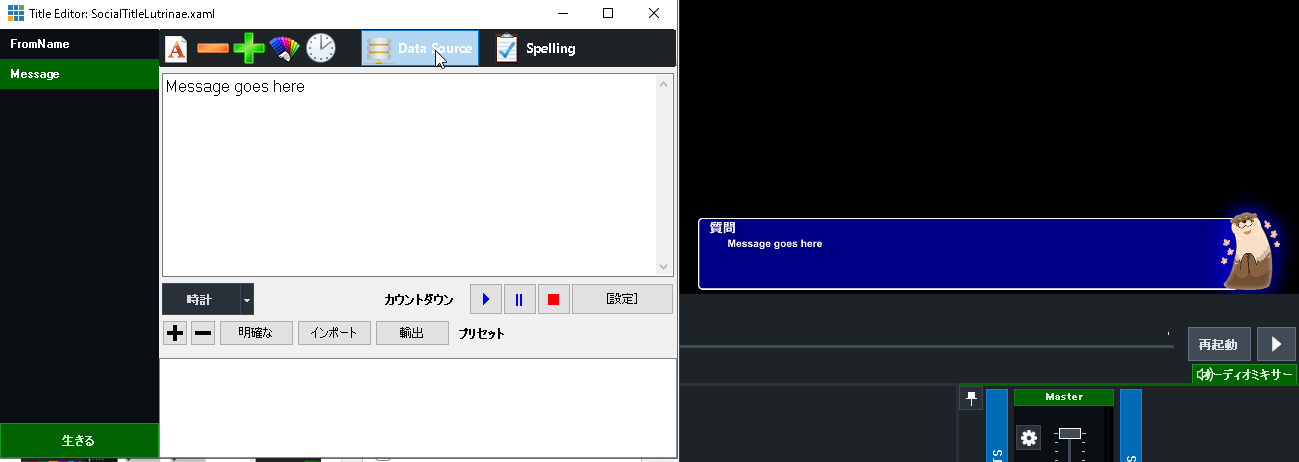Remove a preset with the black minus icon
The height and width of the screenshot is (462, 1299).
coord(203,333)
